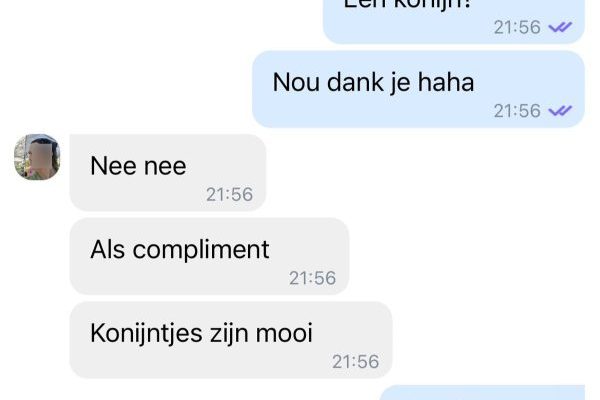Viewport: 600px width, 400px height.
Task: Click the word 'haha' in the sent message
Action: point(446,82)
